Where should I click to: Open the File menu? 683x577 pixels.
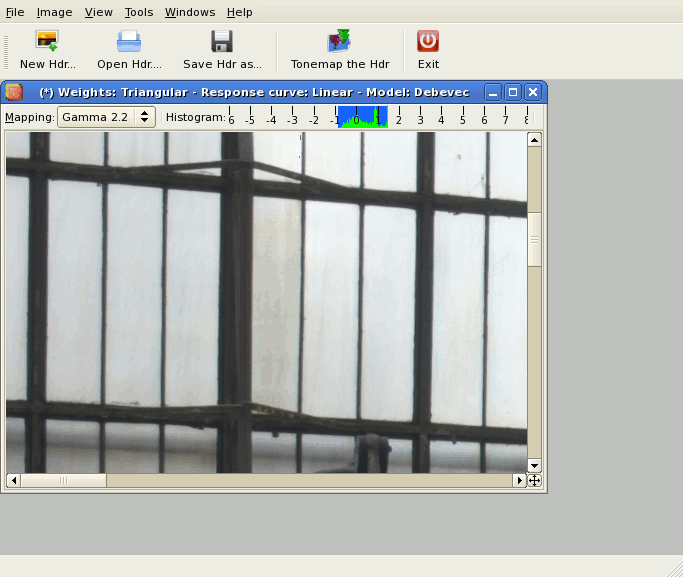[15, 12]
